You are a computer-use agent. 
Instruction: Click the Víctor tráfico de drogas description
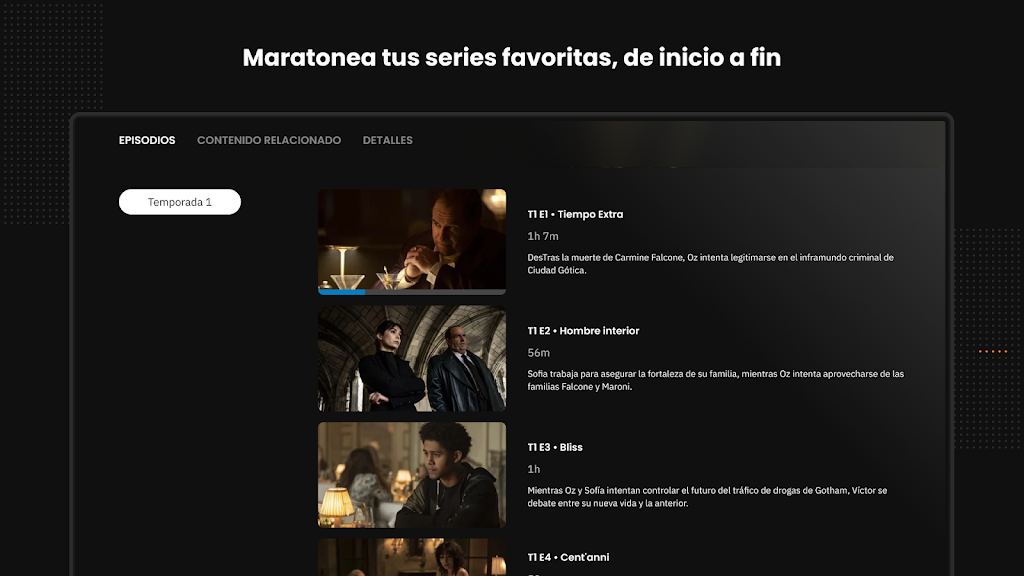click(707, 497)
